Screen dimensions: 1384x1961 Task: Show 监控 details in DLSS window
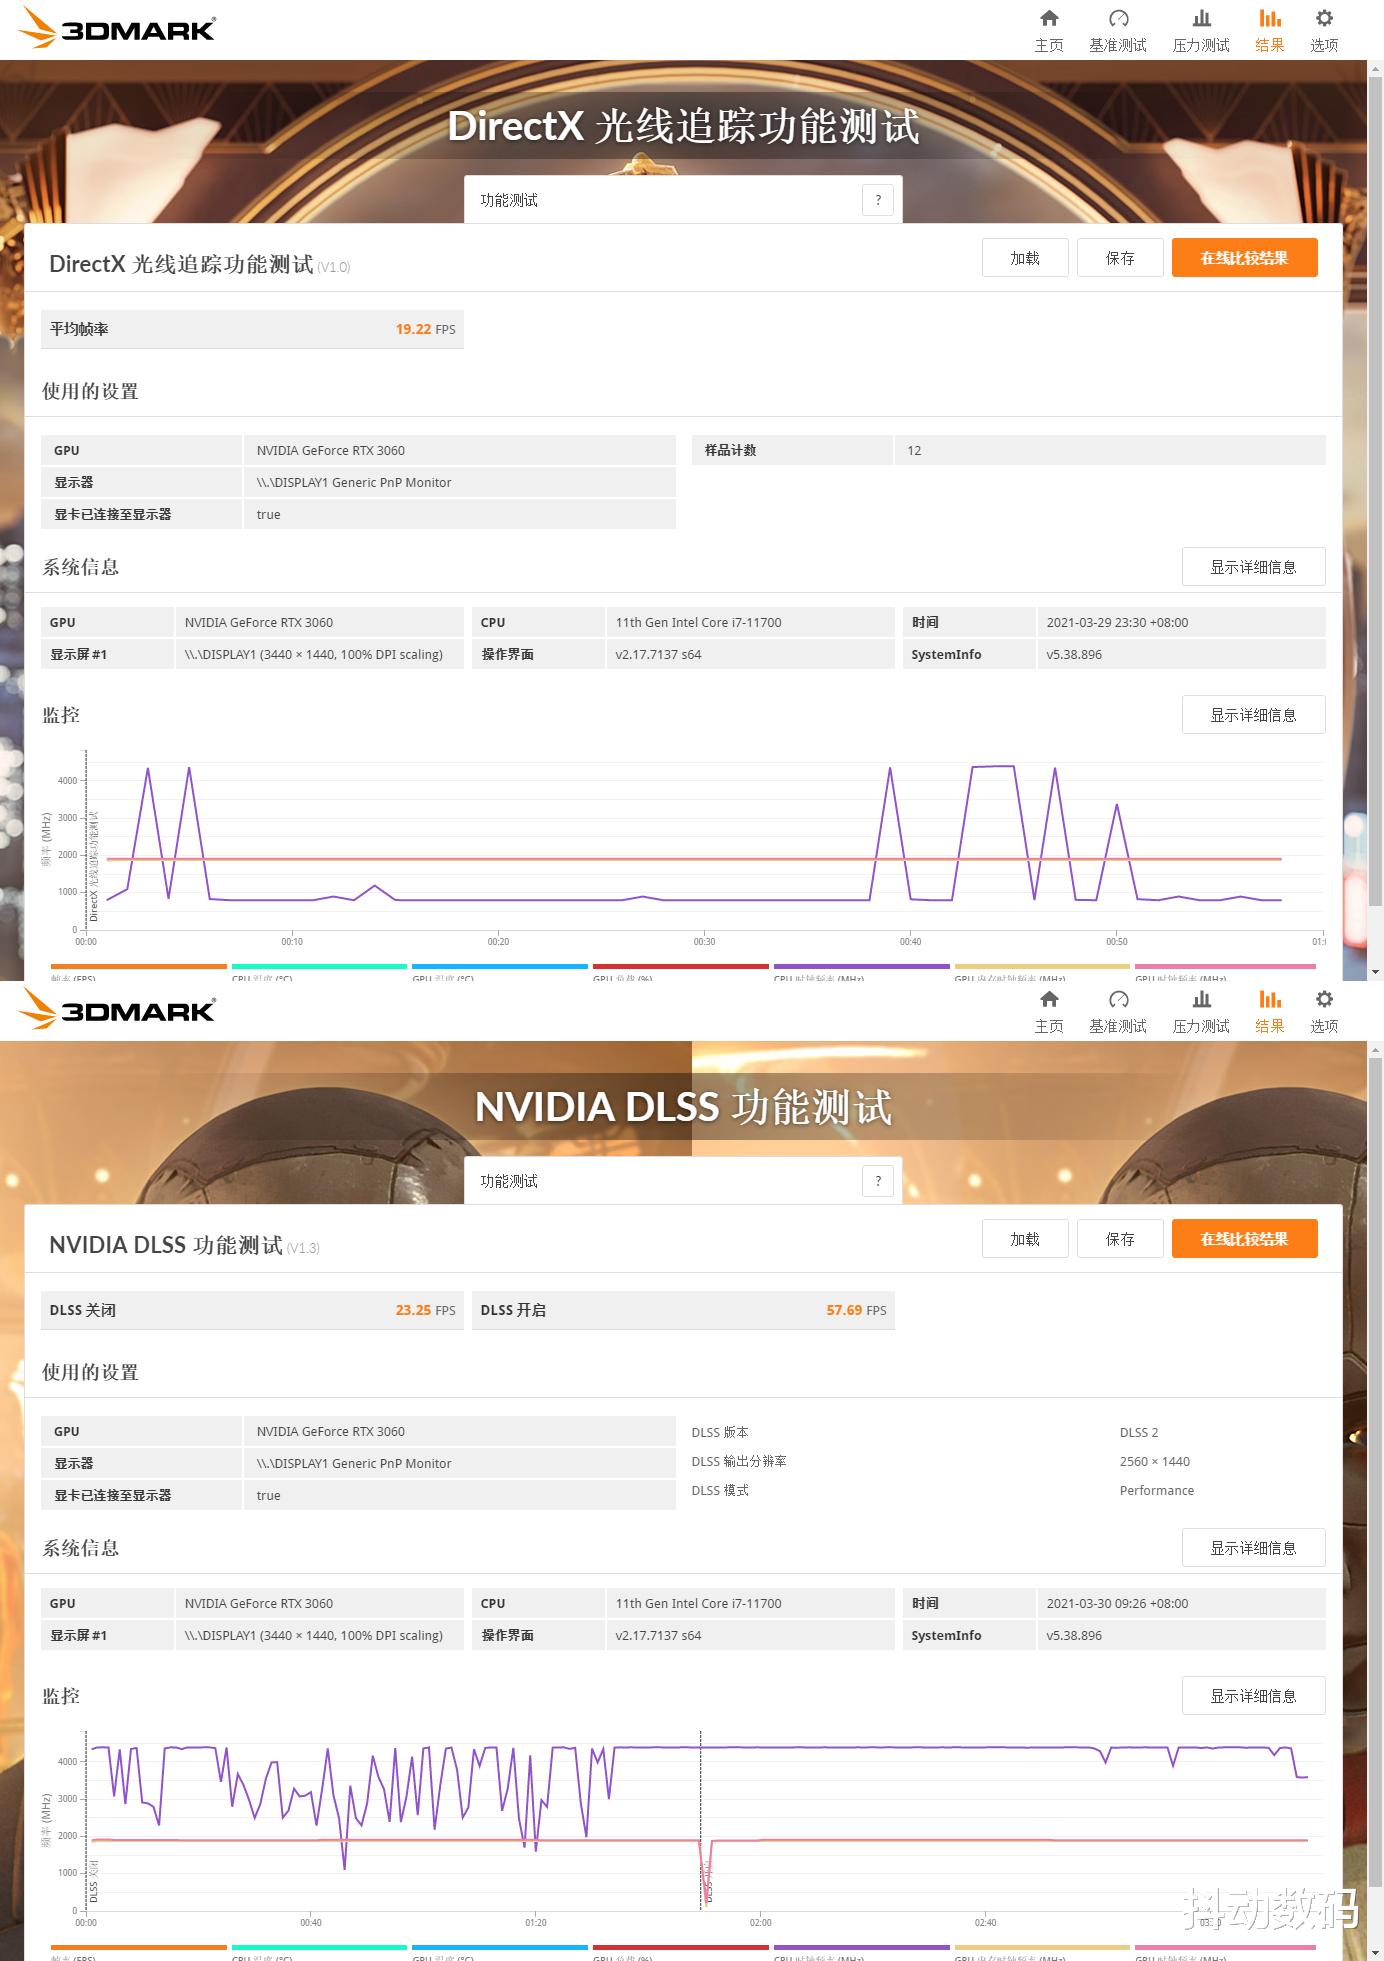coord(1253,1696)
